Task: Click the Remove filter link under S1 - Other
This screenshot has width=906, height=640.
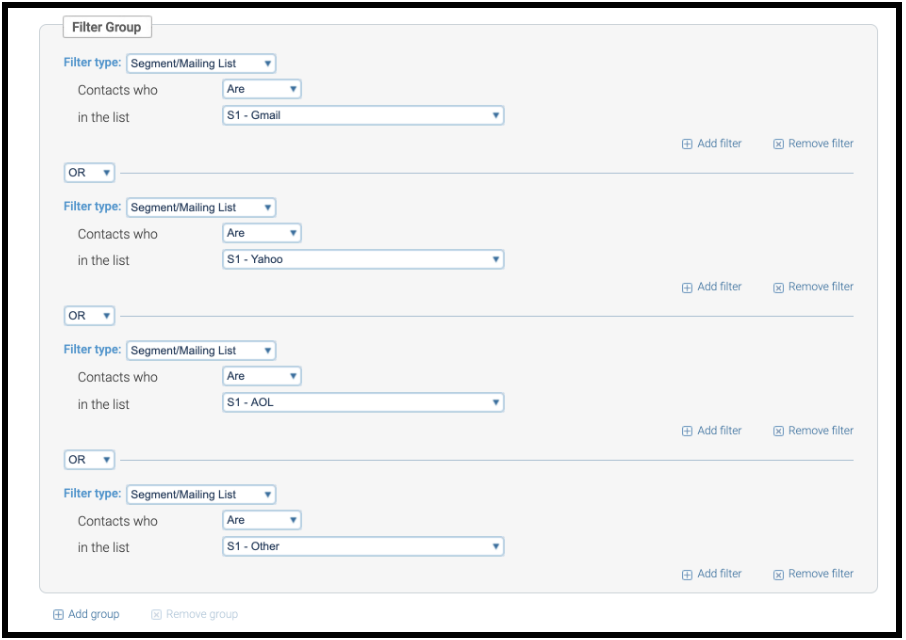Action: pyautogui.click(x=813, y=574)
